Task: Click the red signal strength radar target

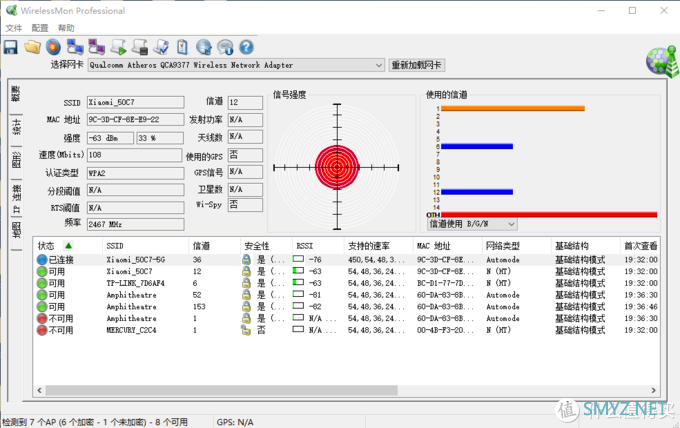Action: (337, 167)
